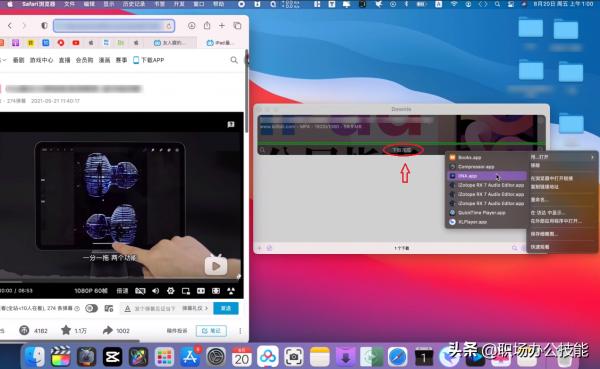Open Spotlight search in menu bar
The width and height of the screenshot is (600, 369).
coord(497,4)
